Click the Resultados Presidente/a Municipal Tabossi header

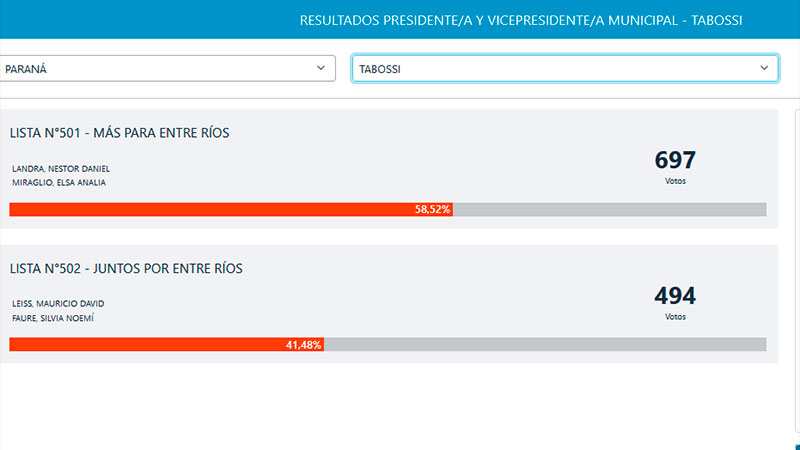click(535, 20)
